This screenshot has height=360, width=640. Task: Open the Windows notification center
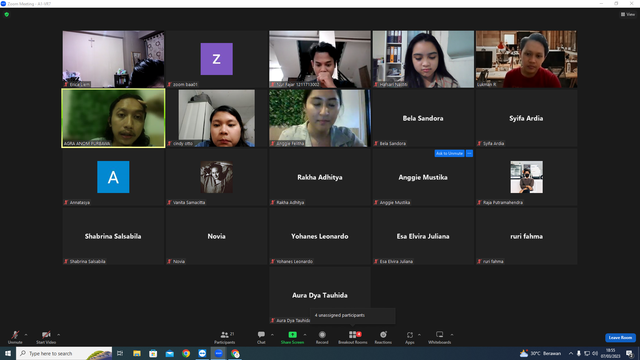pyautogui.click(x=630, y=353)
